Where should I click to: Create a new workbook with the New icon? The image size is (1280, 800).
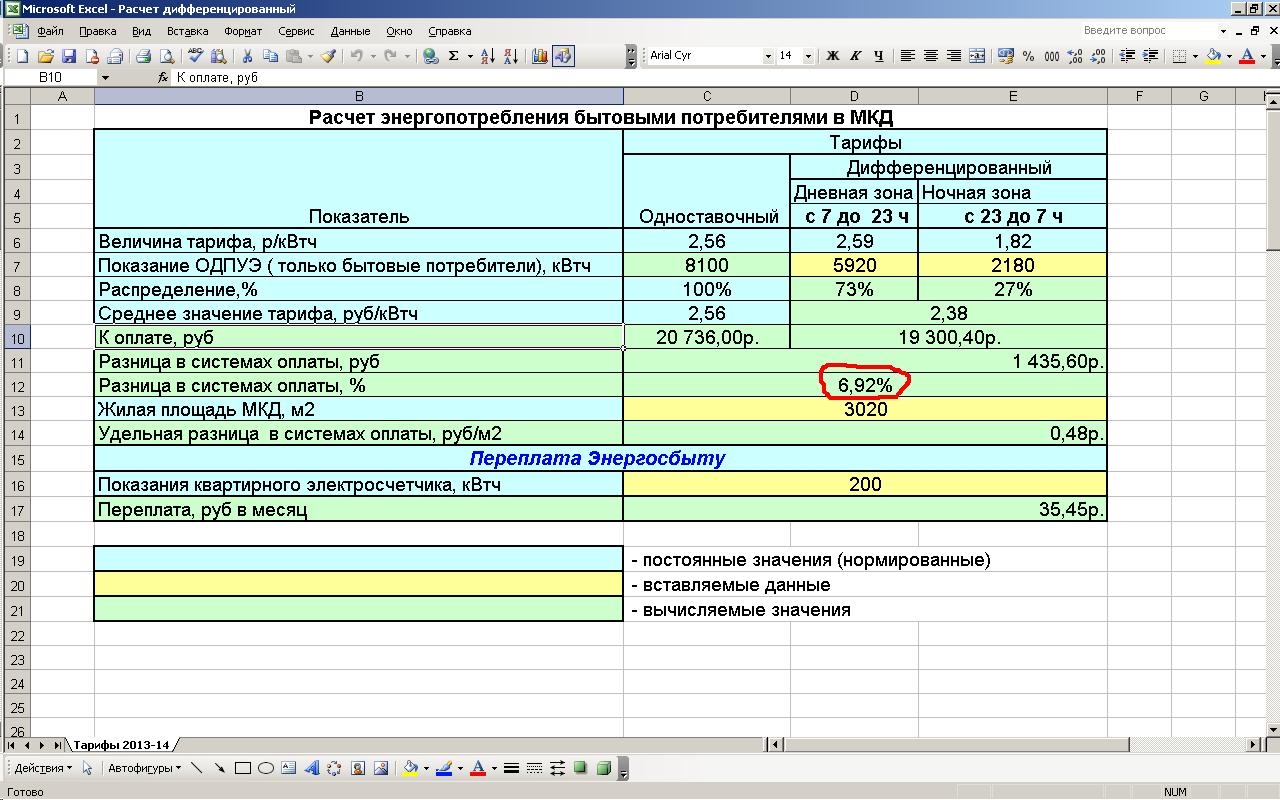22,56
